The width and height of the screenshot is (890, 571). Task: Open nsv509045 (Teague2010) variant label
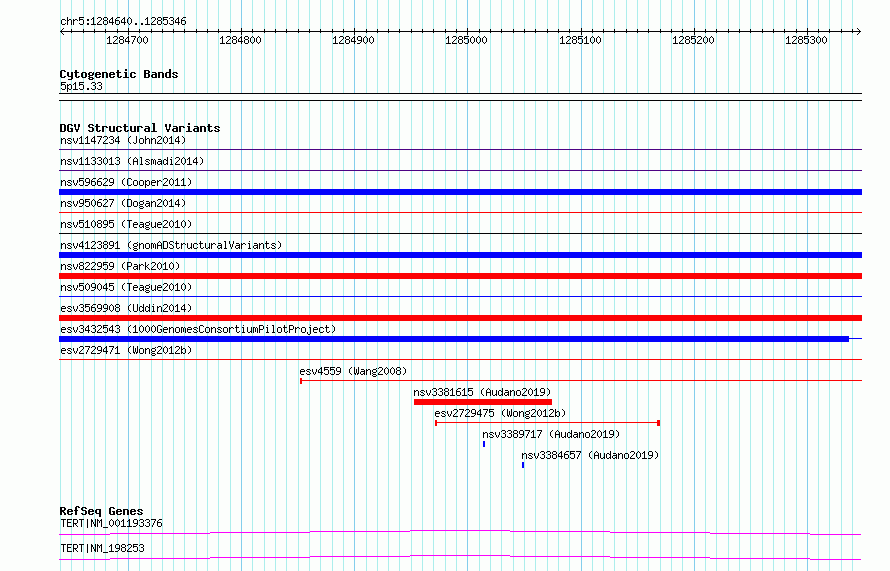tap(126, 287)
